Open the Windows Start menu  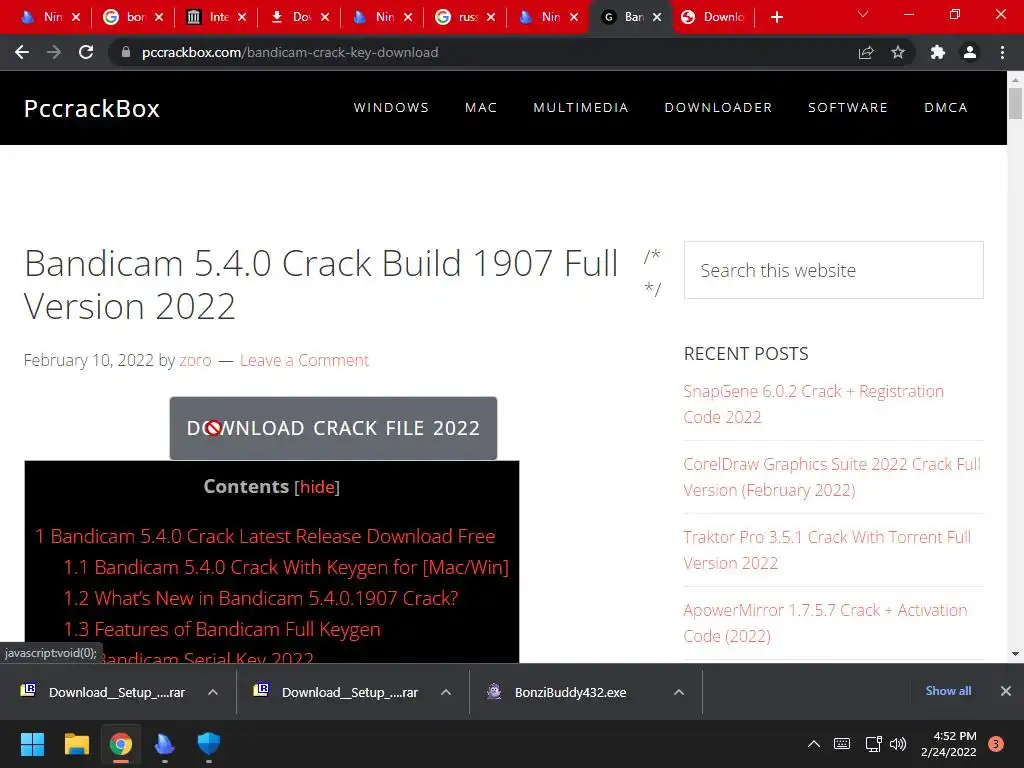tap(32, 744)
